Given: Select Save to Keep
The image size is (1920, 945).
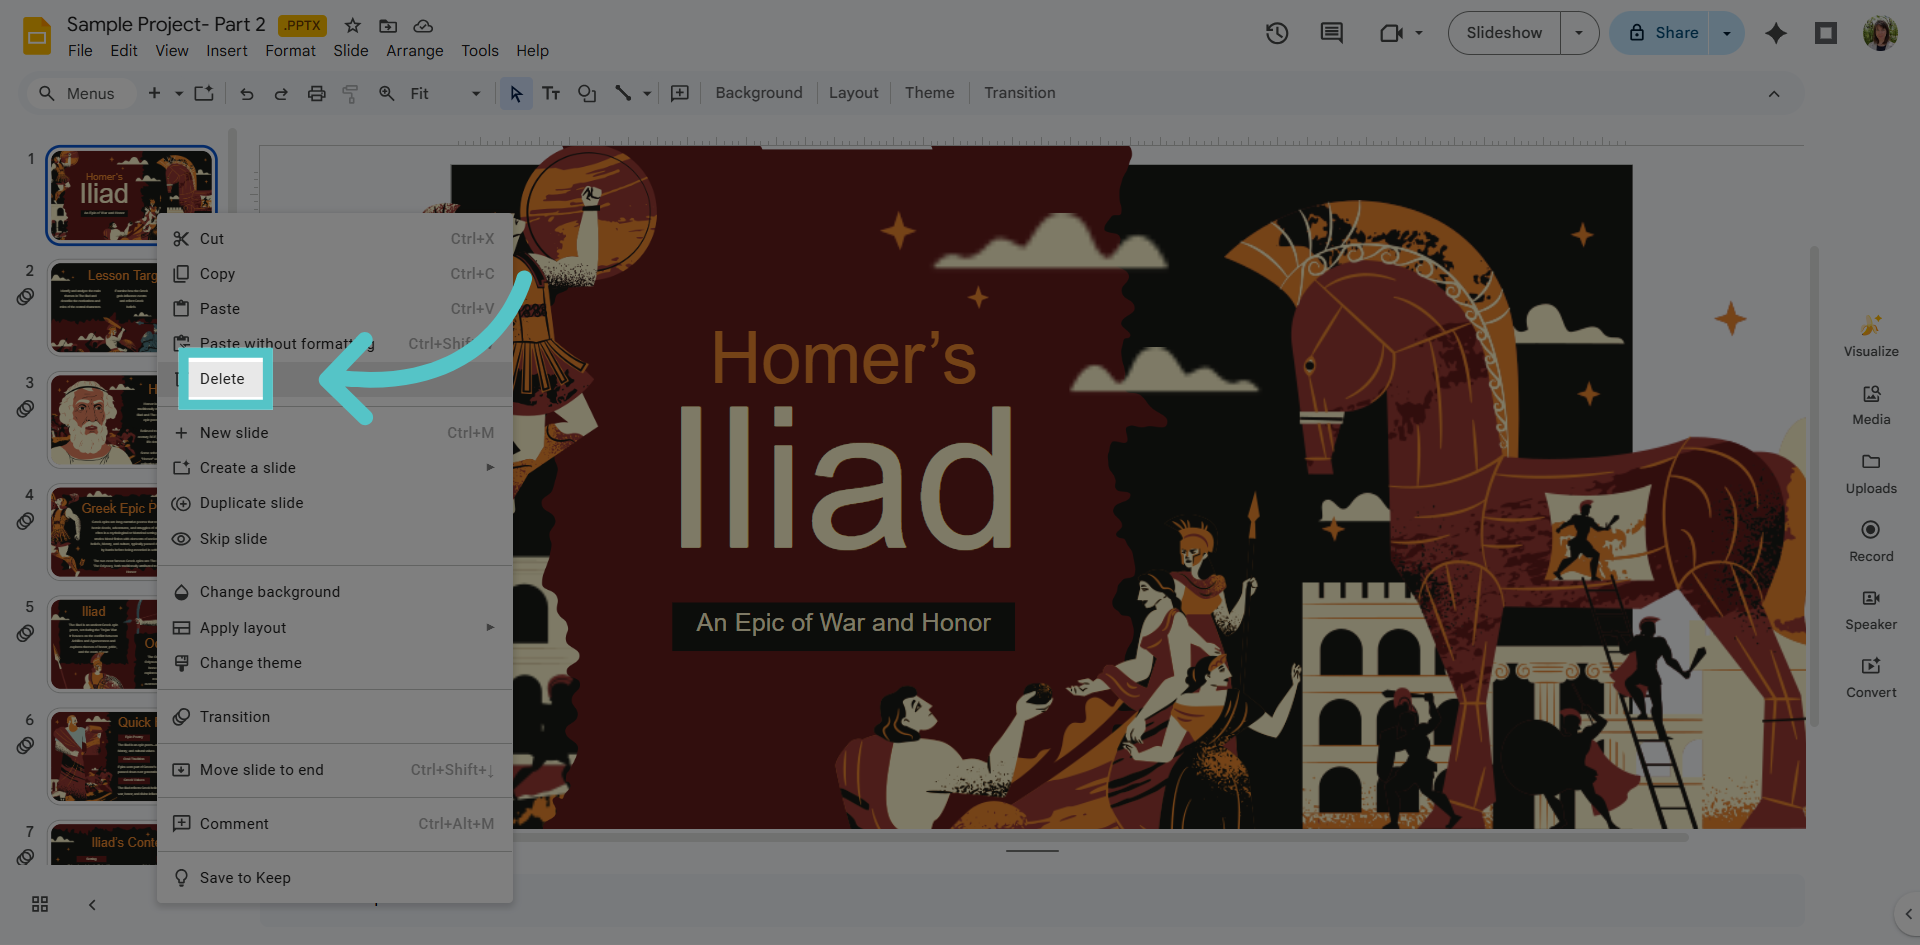Looking at the screenshot, I should (335, 878).
